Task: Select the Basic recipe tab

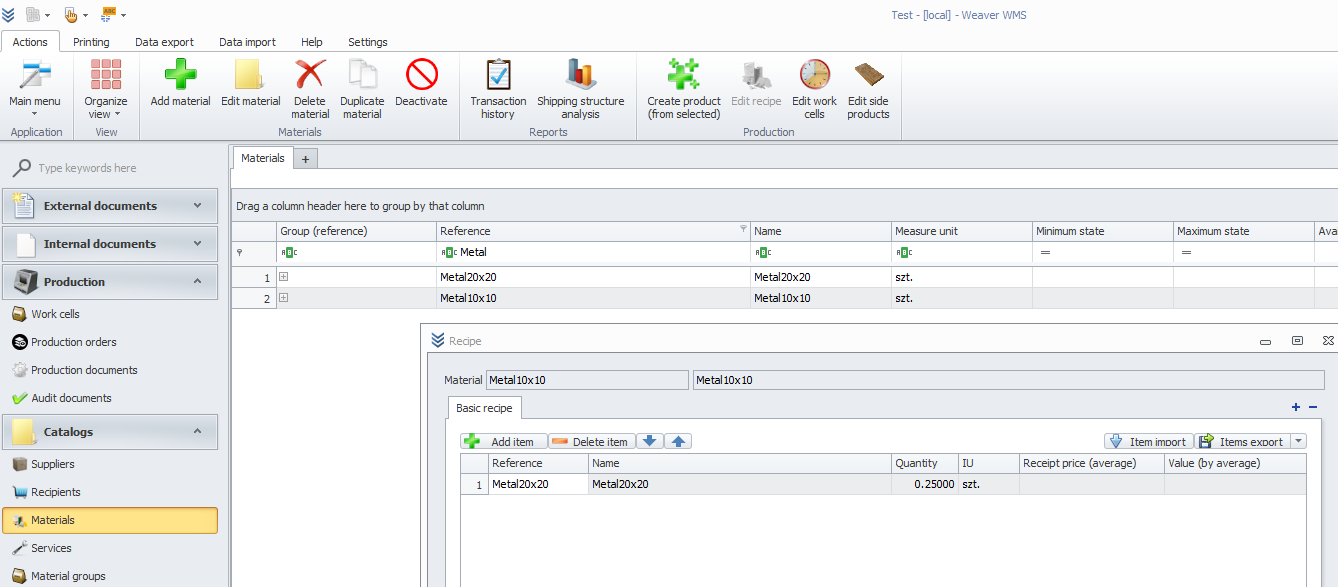Action: pos(484,408)
